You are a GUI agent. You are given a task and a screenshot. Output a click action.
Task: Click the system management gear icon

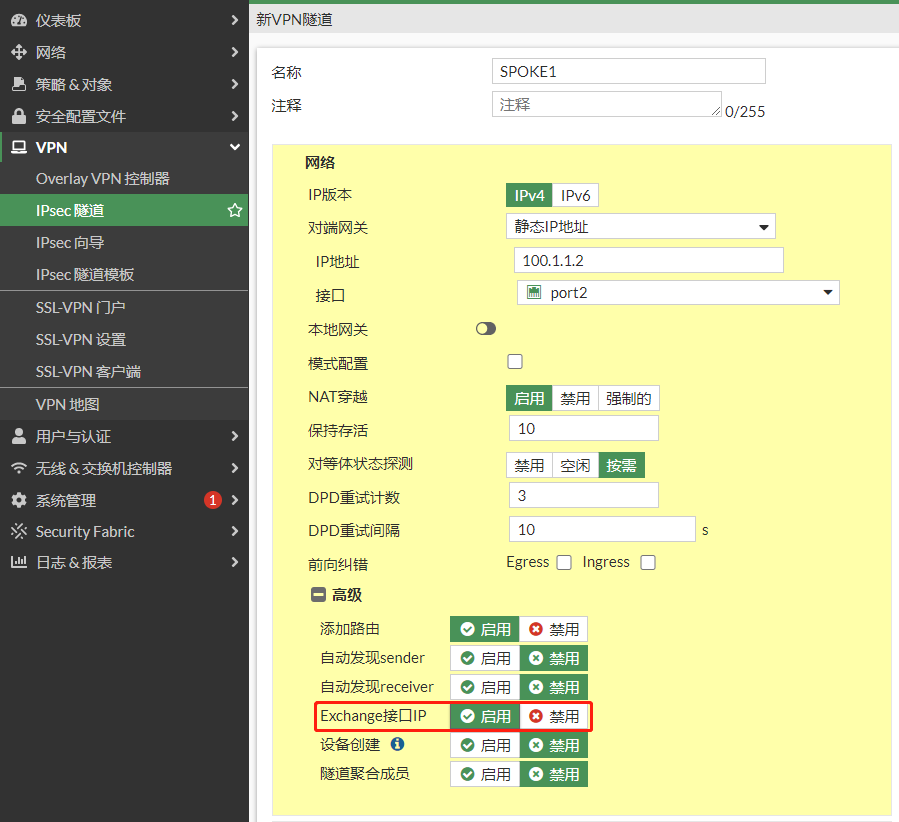18,500
